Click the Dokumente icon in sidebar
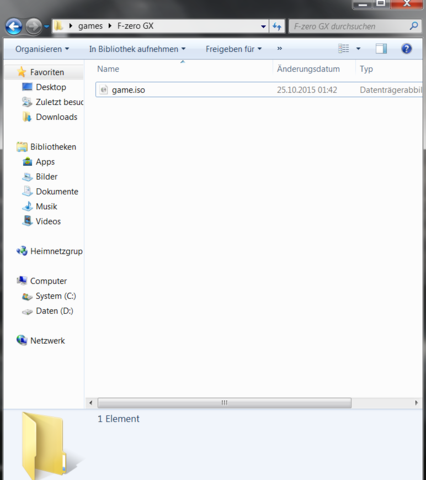This screenshot has height=480, width=426. coord(27,191)
